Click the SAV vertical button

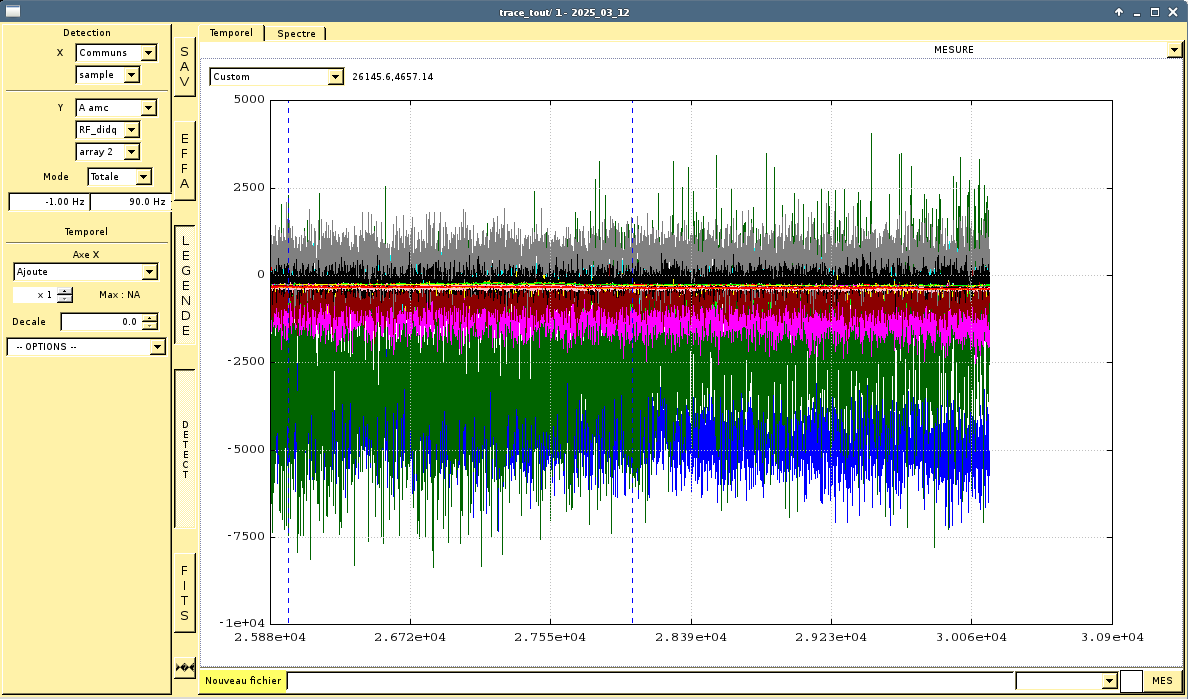[184, 68]
